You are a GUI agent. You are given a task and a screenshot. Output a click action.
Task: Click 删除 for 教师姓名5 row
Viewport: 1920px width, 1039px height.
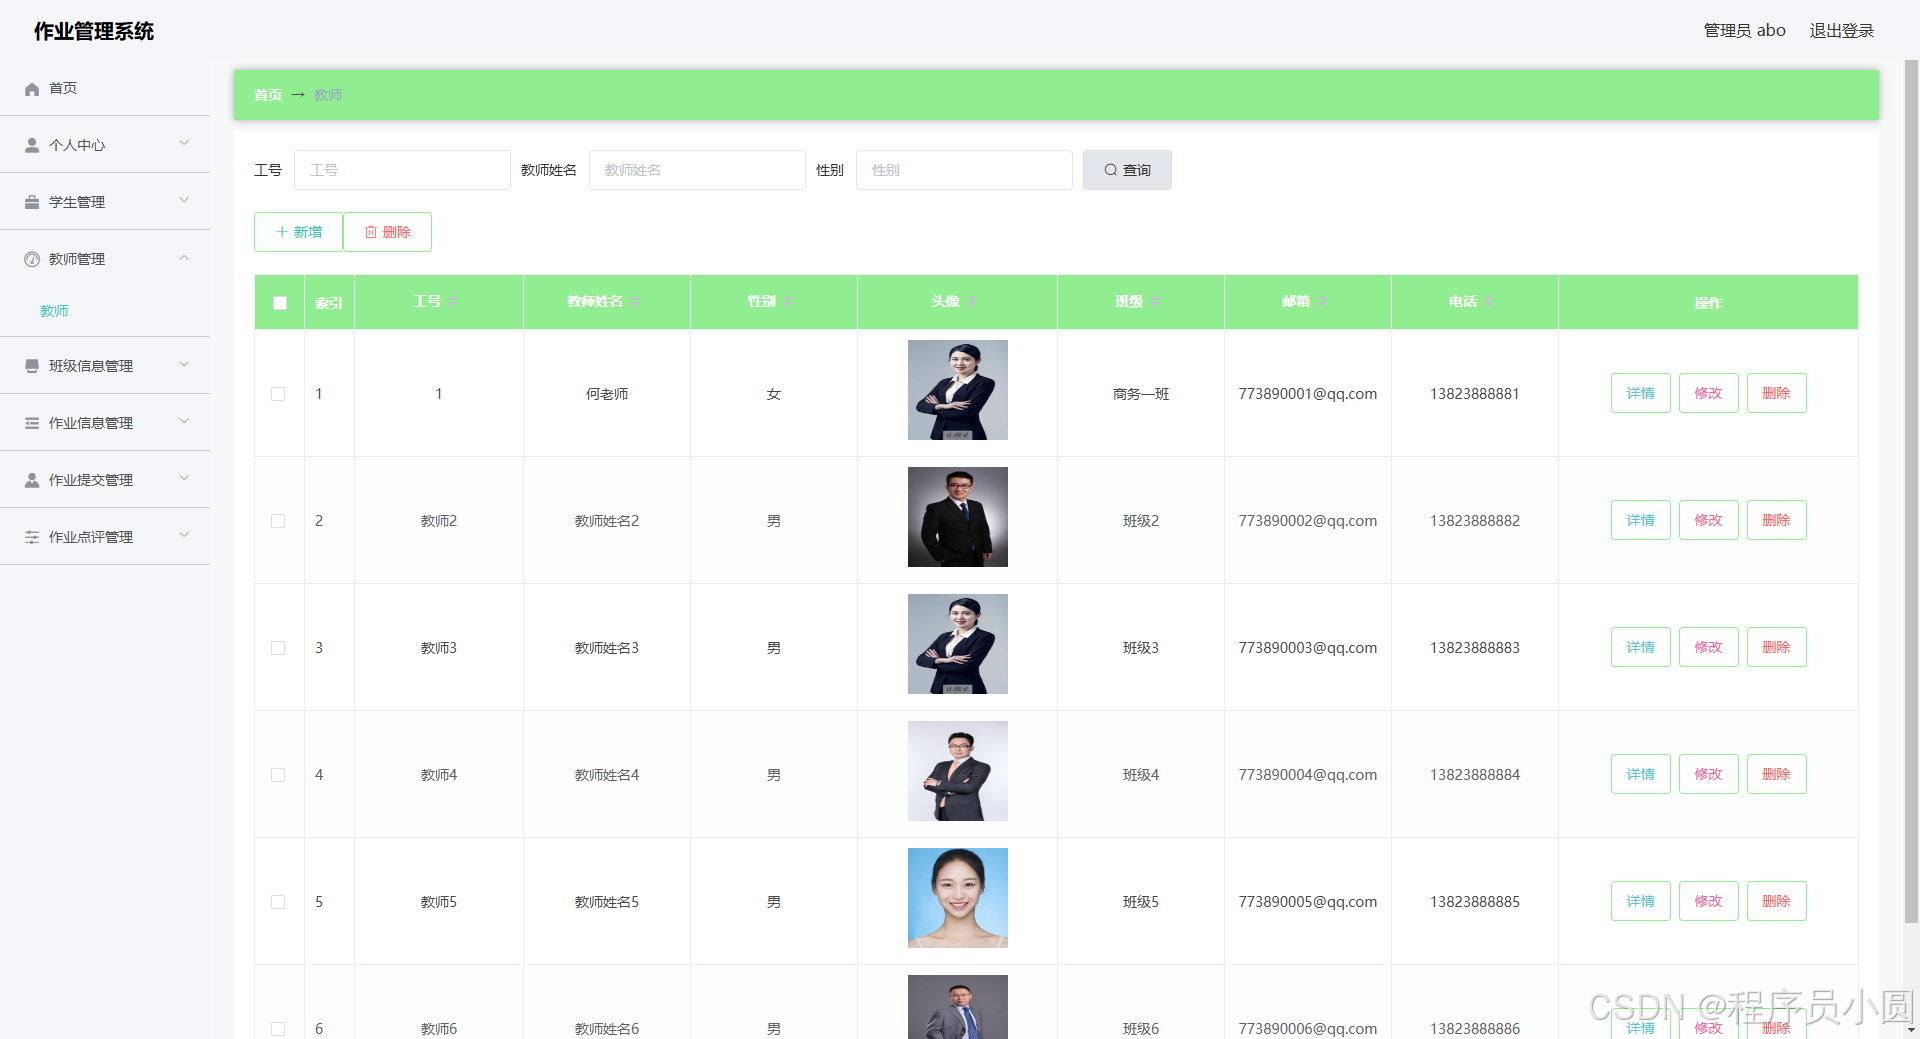[1776, 901]
